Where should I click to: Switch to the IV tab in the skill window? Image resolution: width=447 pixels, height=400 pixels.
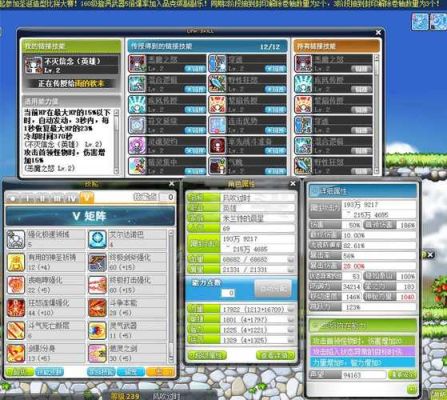coord(71,199)
